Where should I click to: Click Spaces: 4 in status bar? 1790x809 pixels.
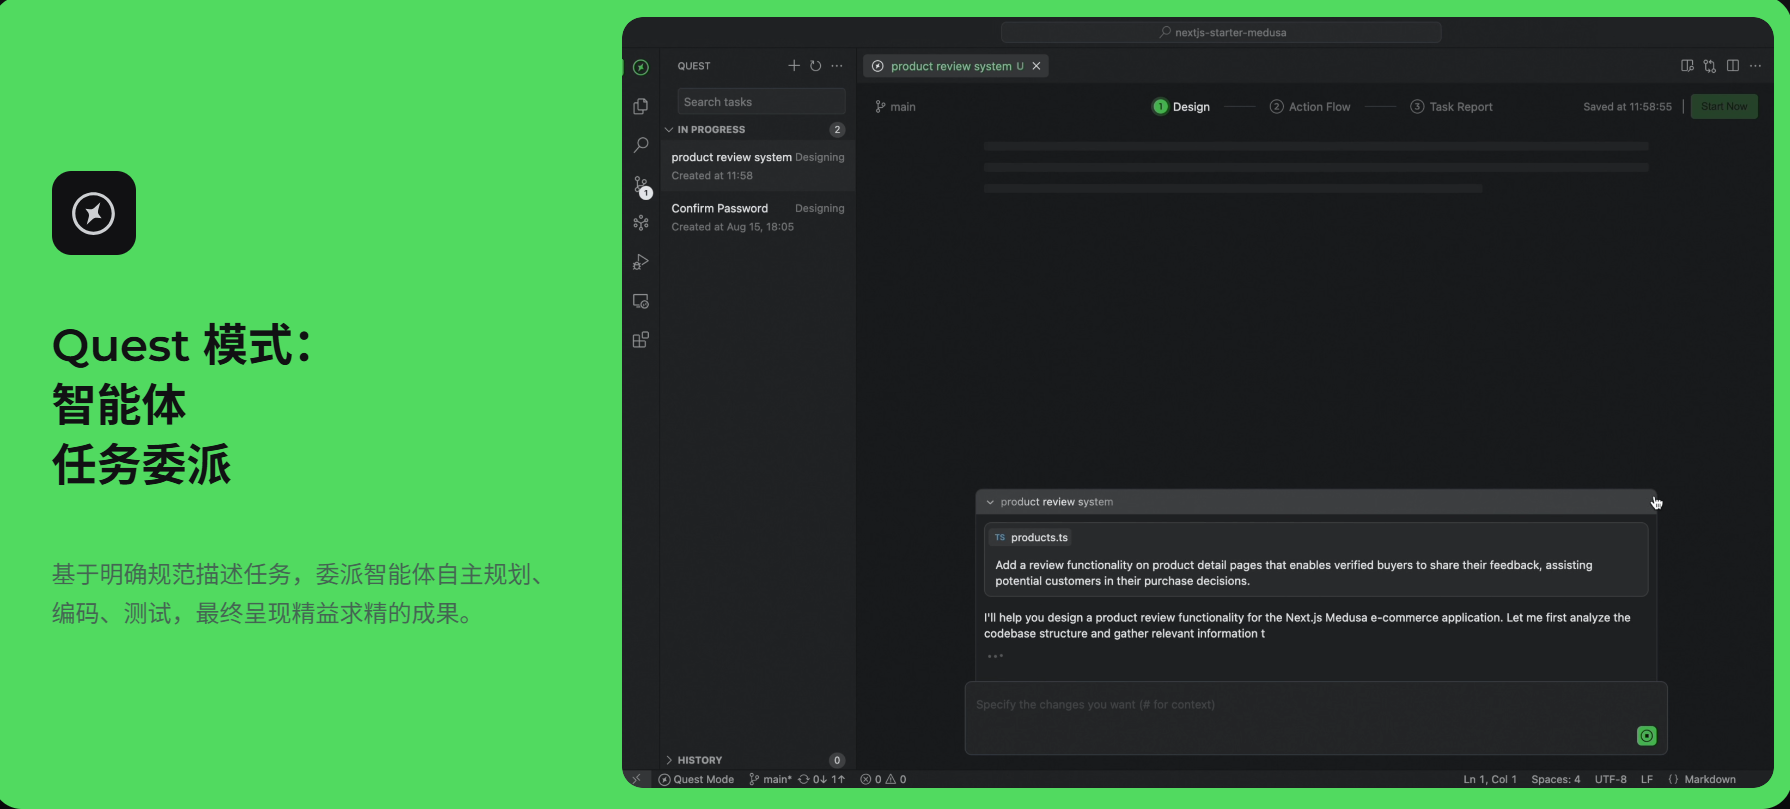(1556, 779)
